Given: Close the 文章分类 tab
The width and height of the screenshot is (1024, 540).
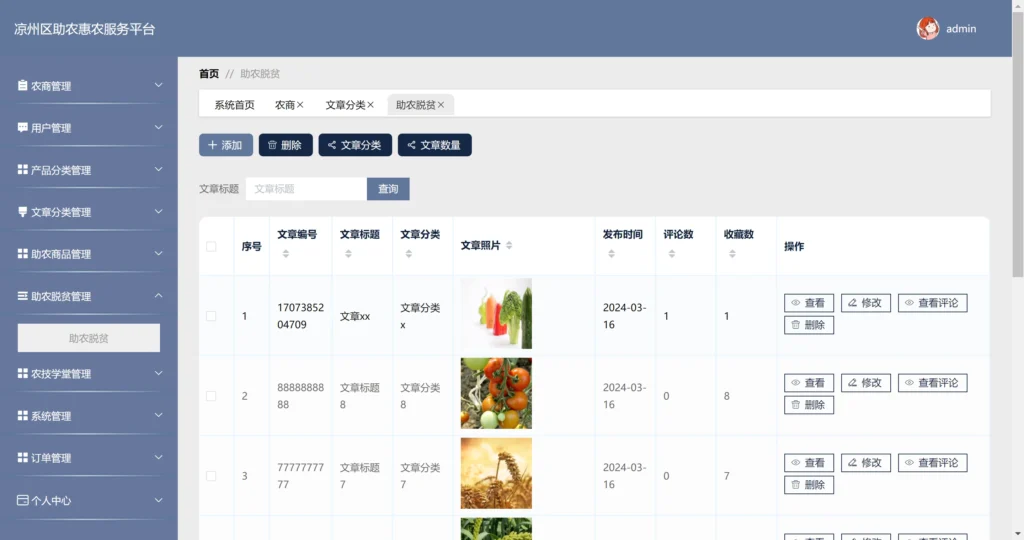Looking at the screenshot, I should click(x=370, y=104).
